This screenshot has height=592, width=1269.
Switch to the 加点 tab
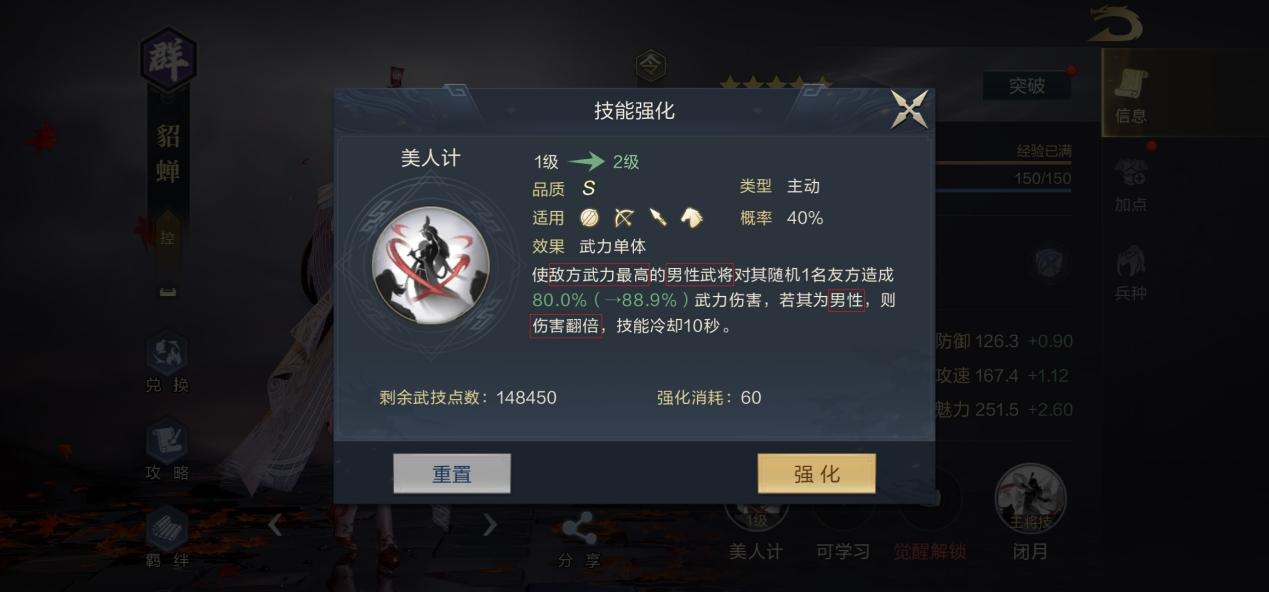pos(1131,186)
